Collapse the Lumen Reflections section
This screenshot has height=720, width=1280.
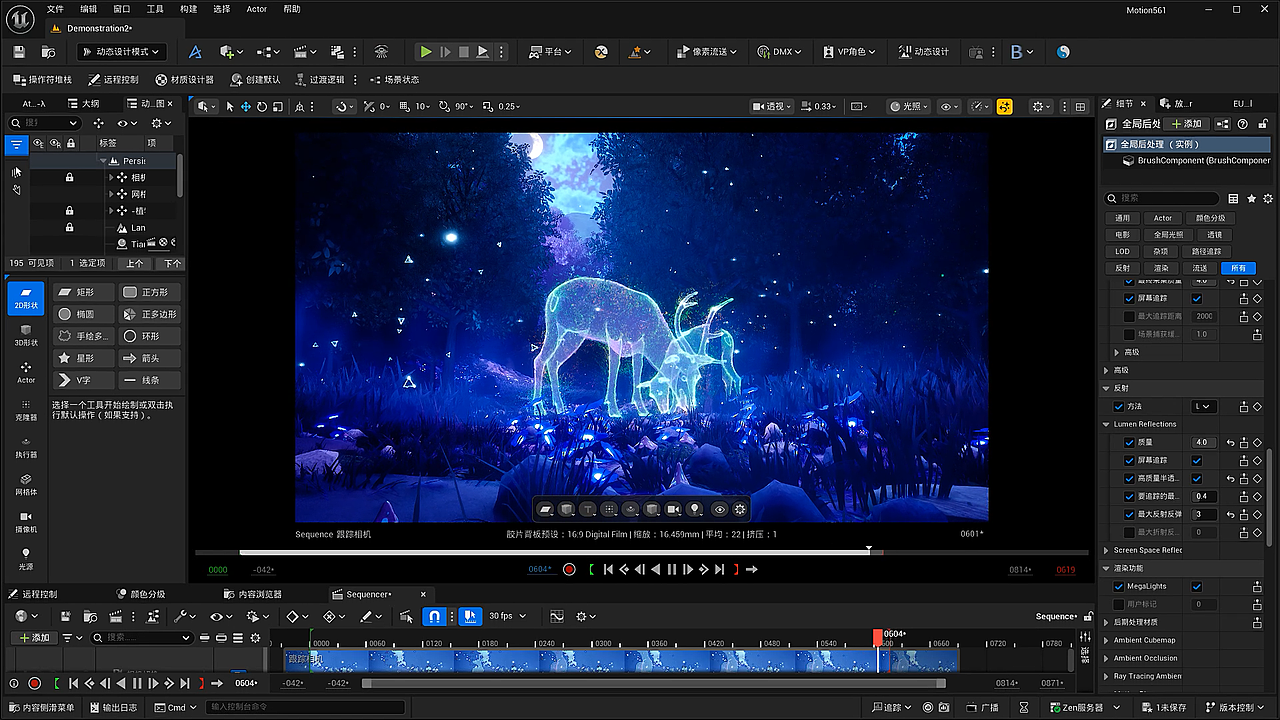[1107, 424]
